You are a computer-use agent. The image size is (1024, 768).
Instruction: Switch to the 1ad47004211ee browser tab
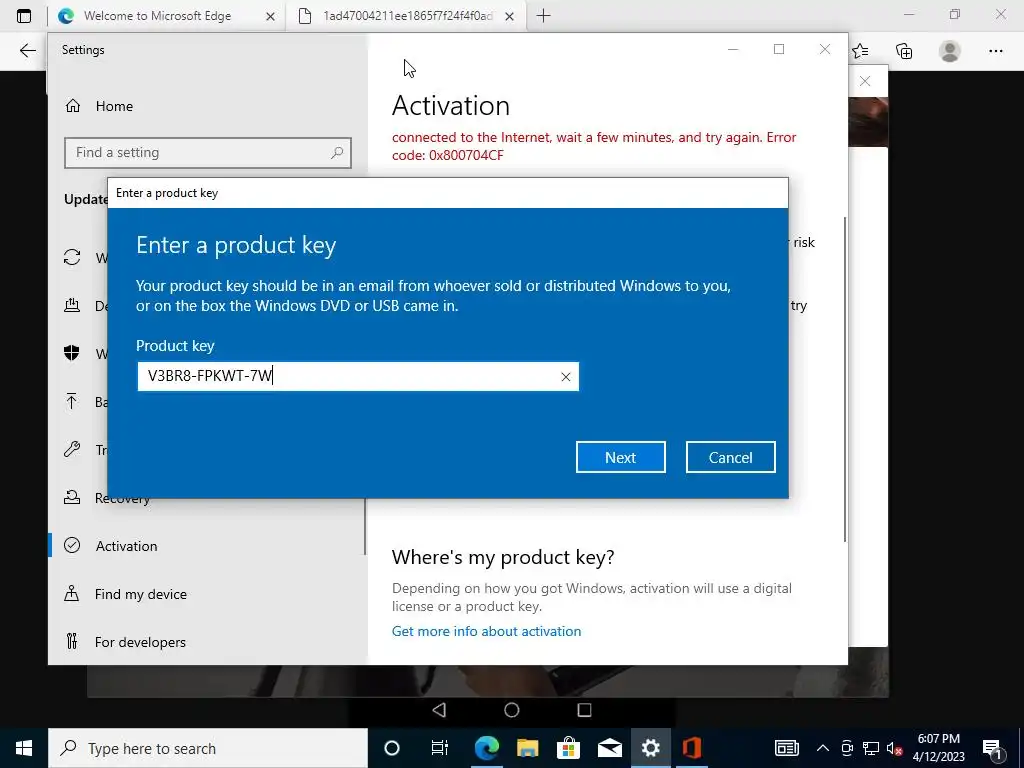coord(404,16)
